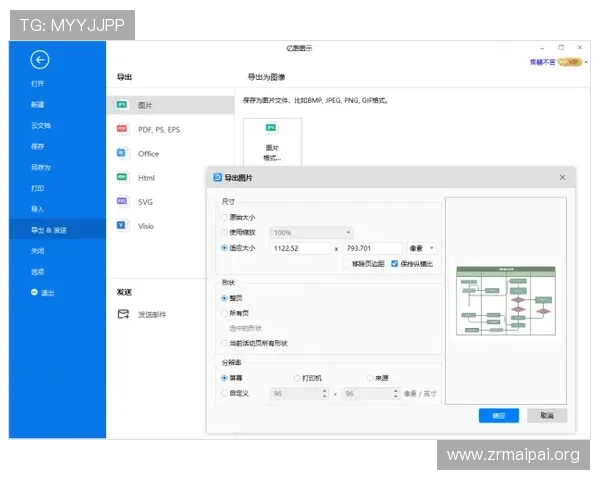Toggle the 保持纵横比 checkbox
The width and height of the screenshot is (600, 480).
pyautogui.click(x=395, y=264)
